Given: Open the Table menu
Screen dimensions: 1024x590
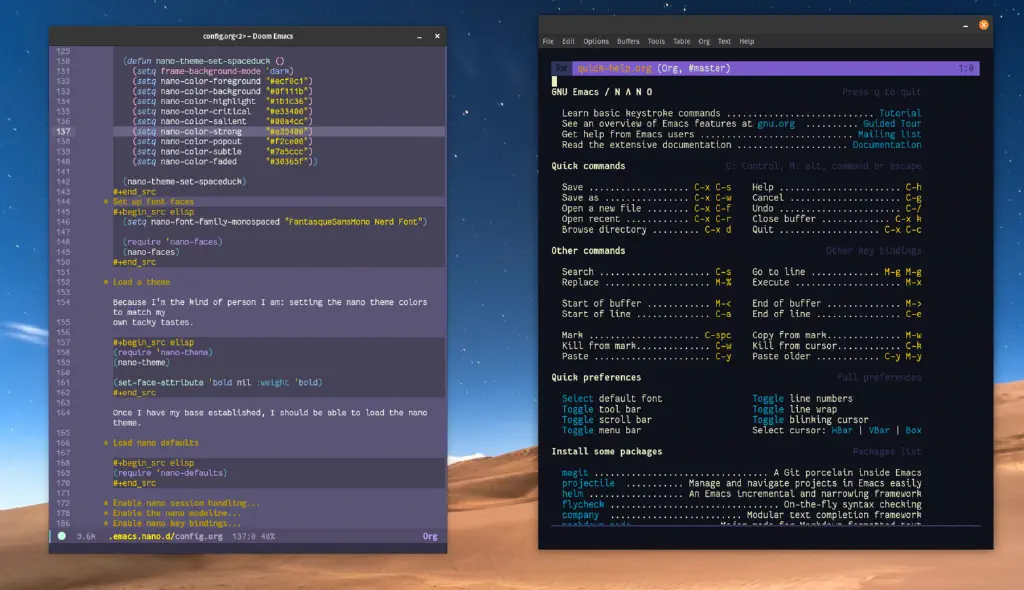Looking at the screenshot, I should [x=682, y=41].
